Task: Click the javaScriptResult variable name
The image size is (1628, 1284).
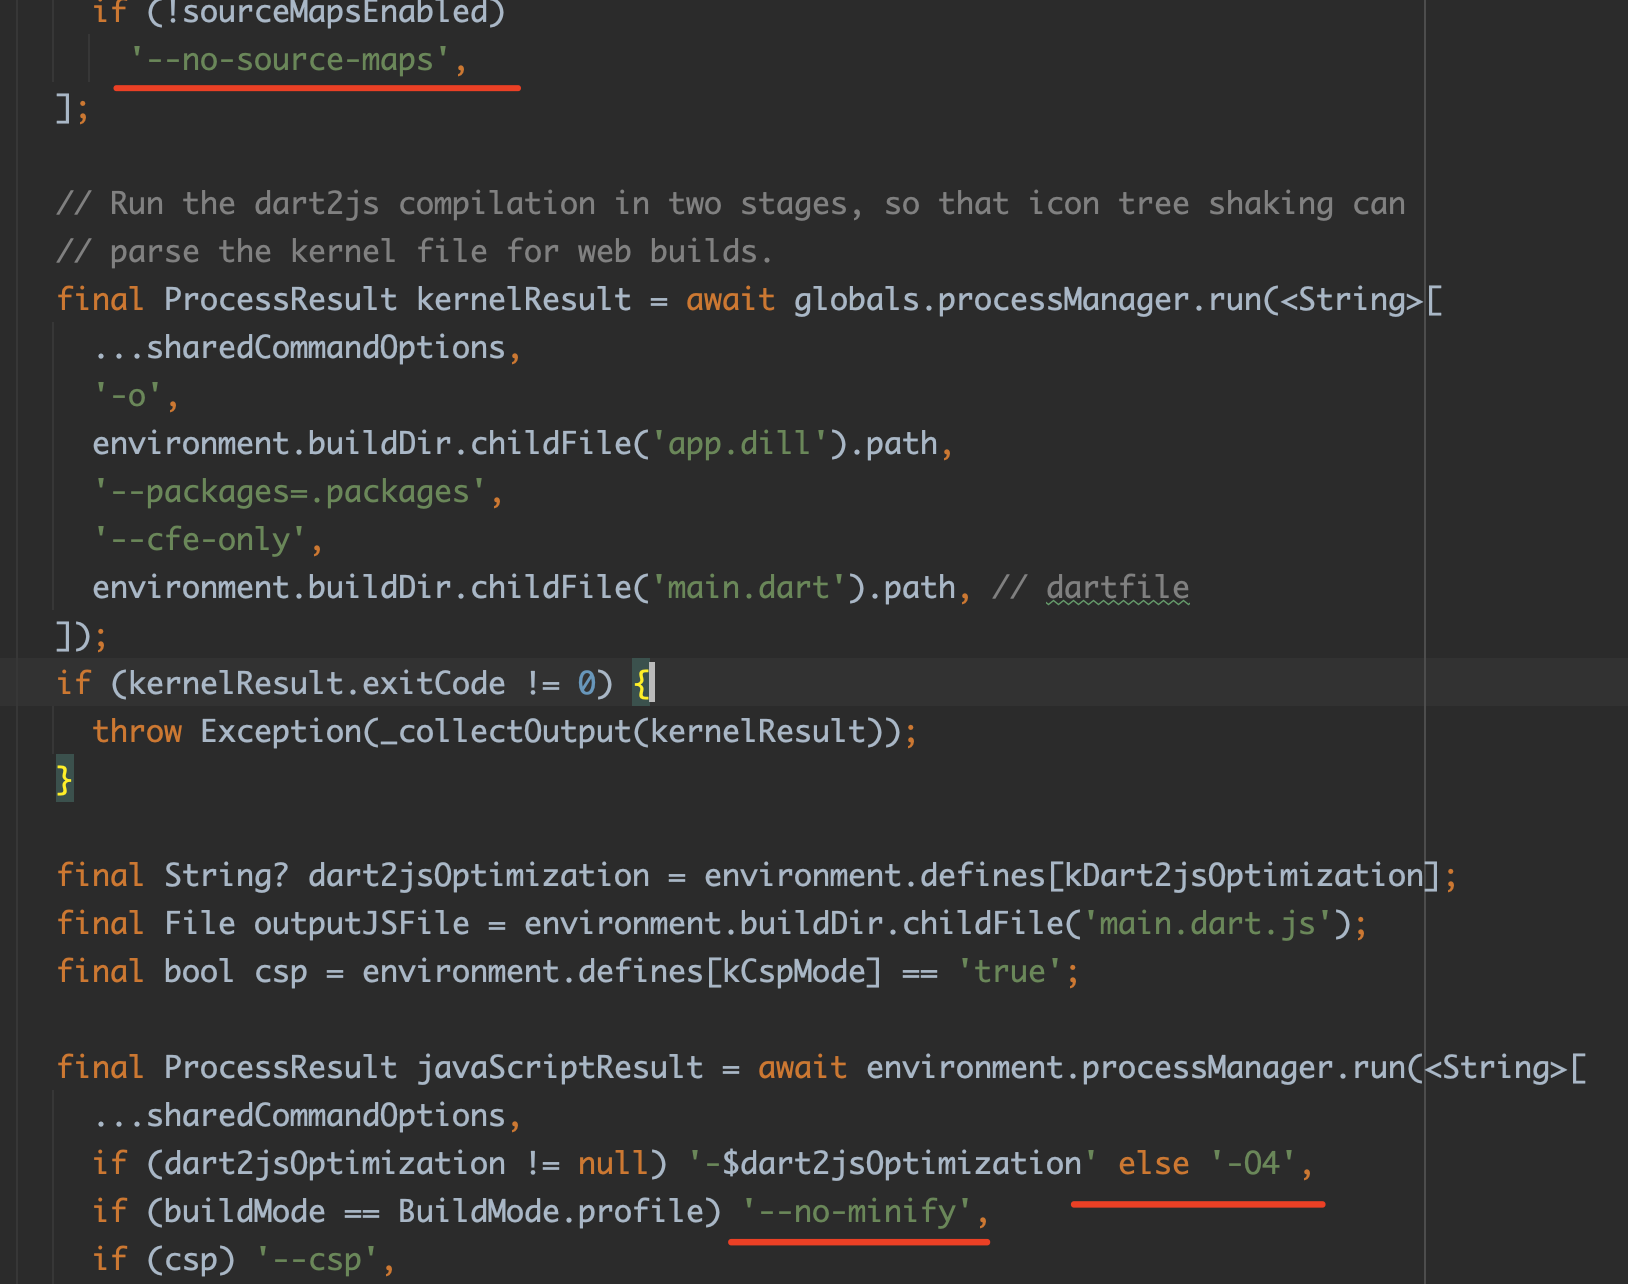Action: pyautogui.click(x=559, y=1068)
